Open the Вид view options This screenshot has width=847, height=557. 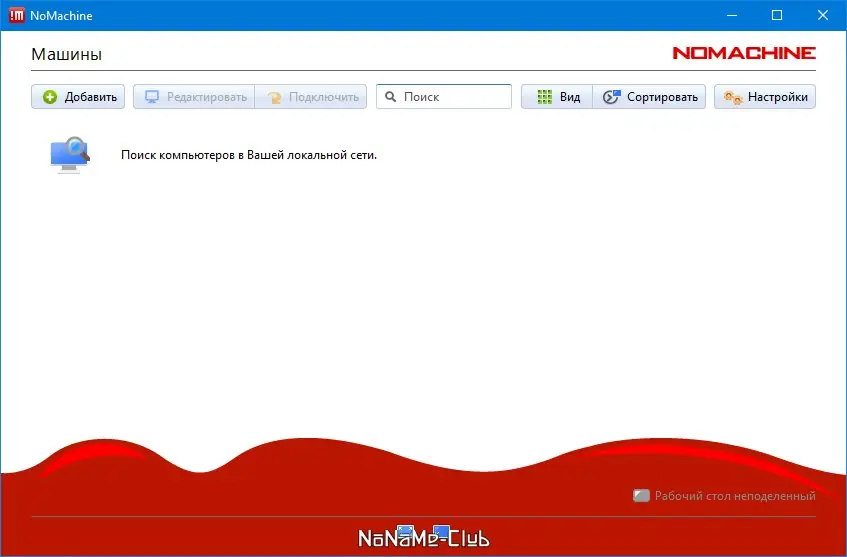(557, 97)
